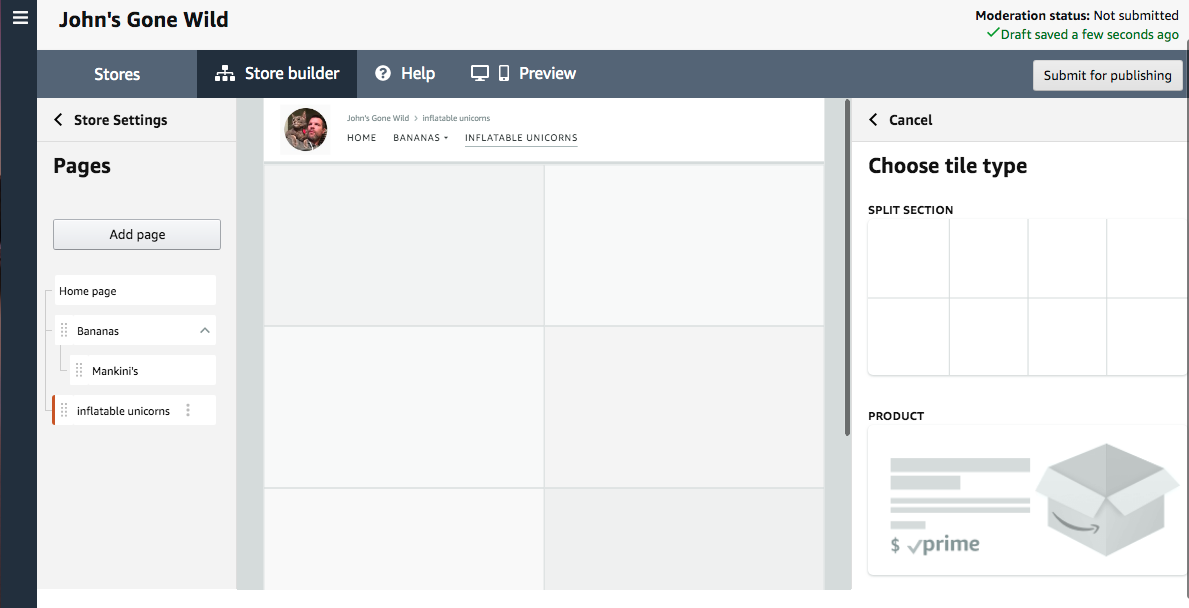Screen dimensions: 1189x608
Task: Grab the drag handle on inflatable unicorns
Action: click(64, 410)
